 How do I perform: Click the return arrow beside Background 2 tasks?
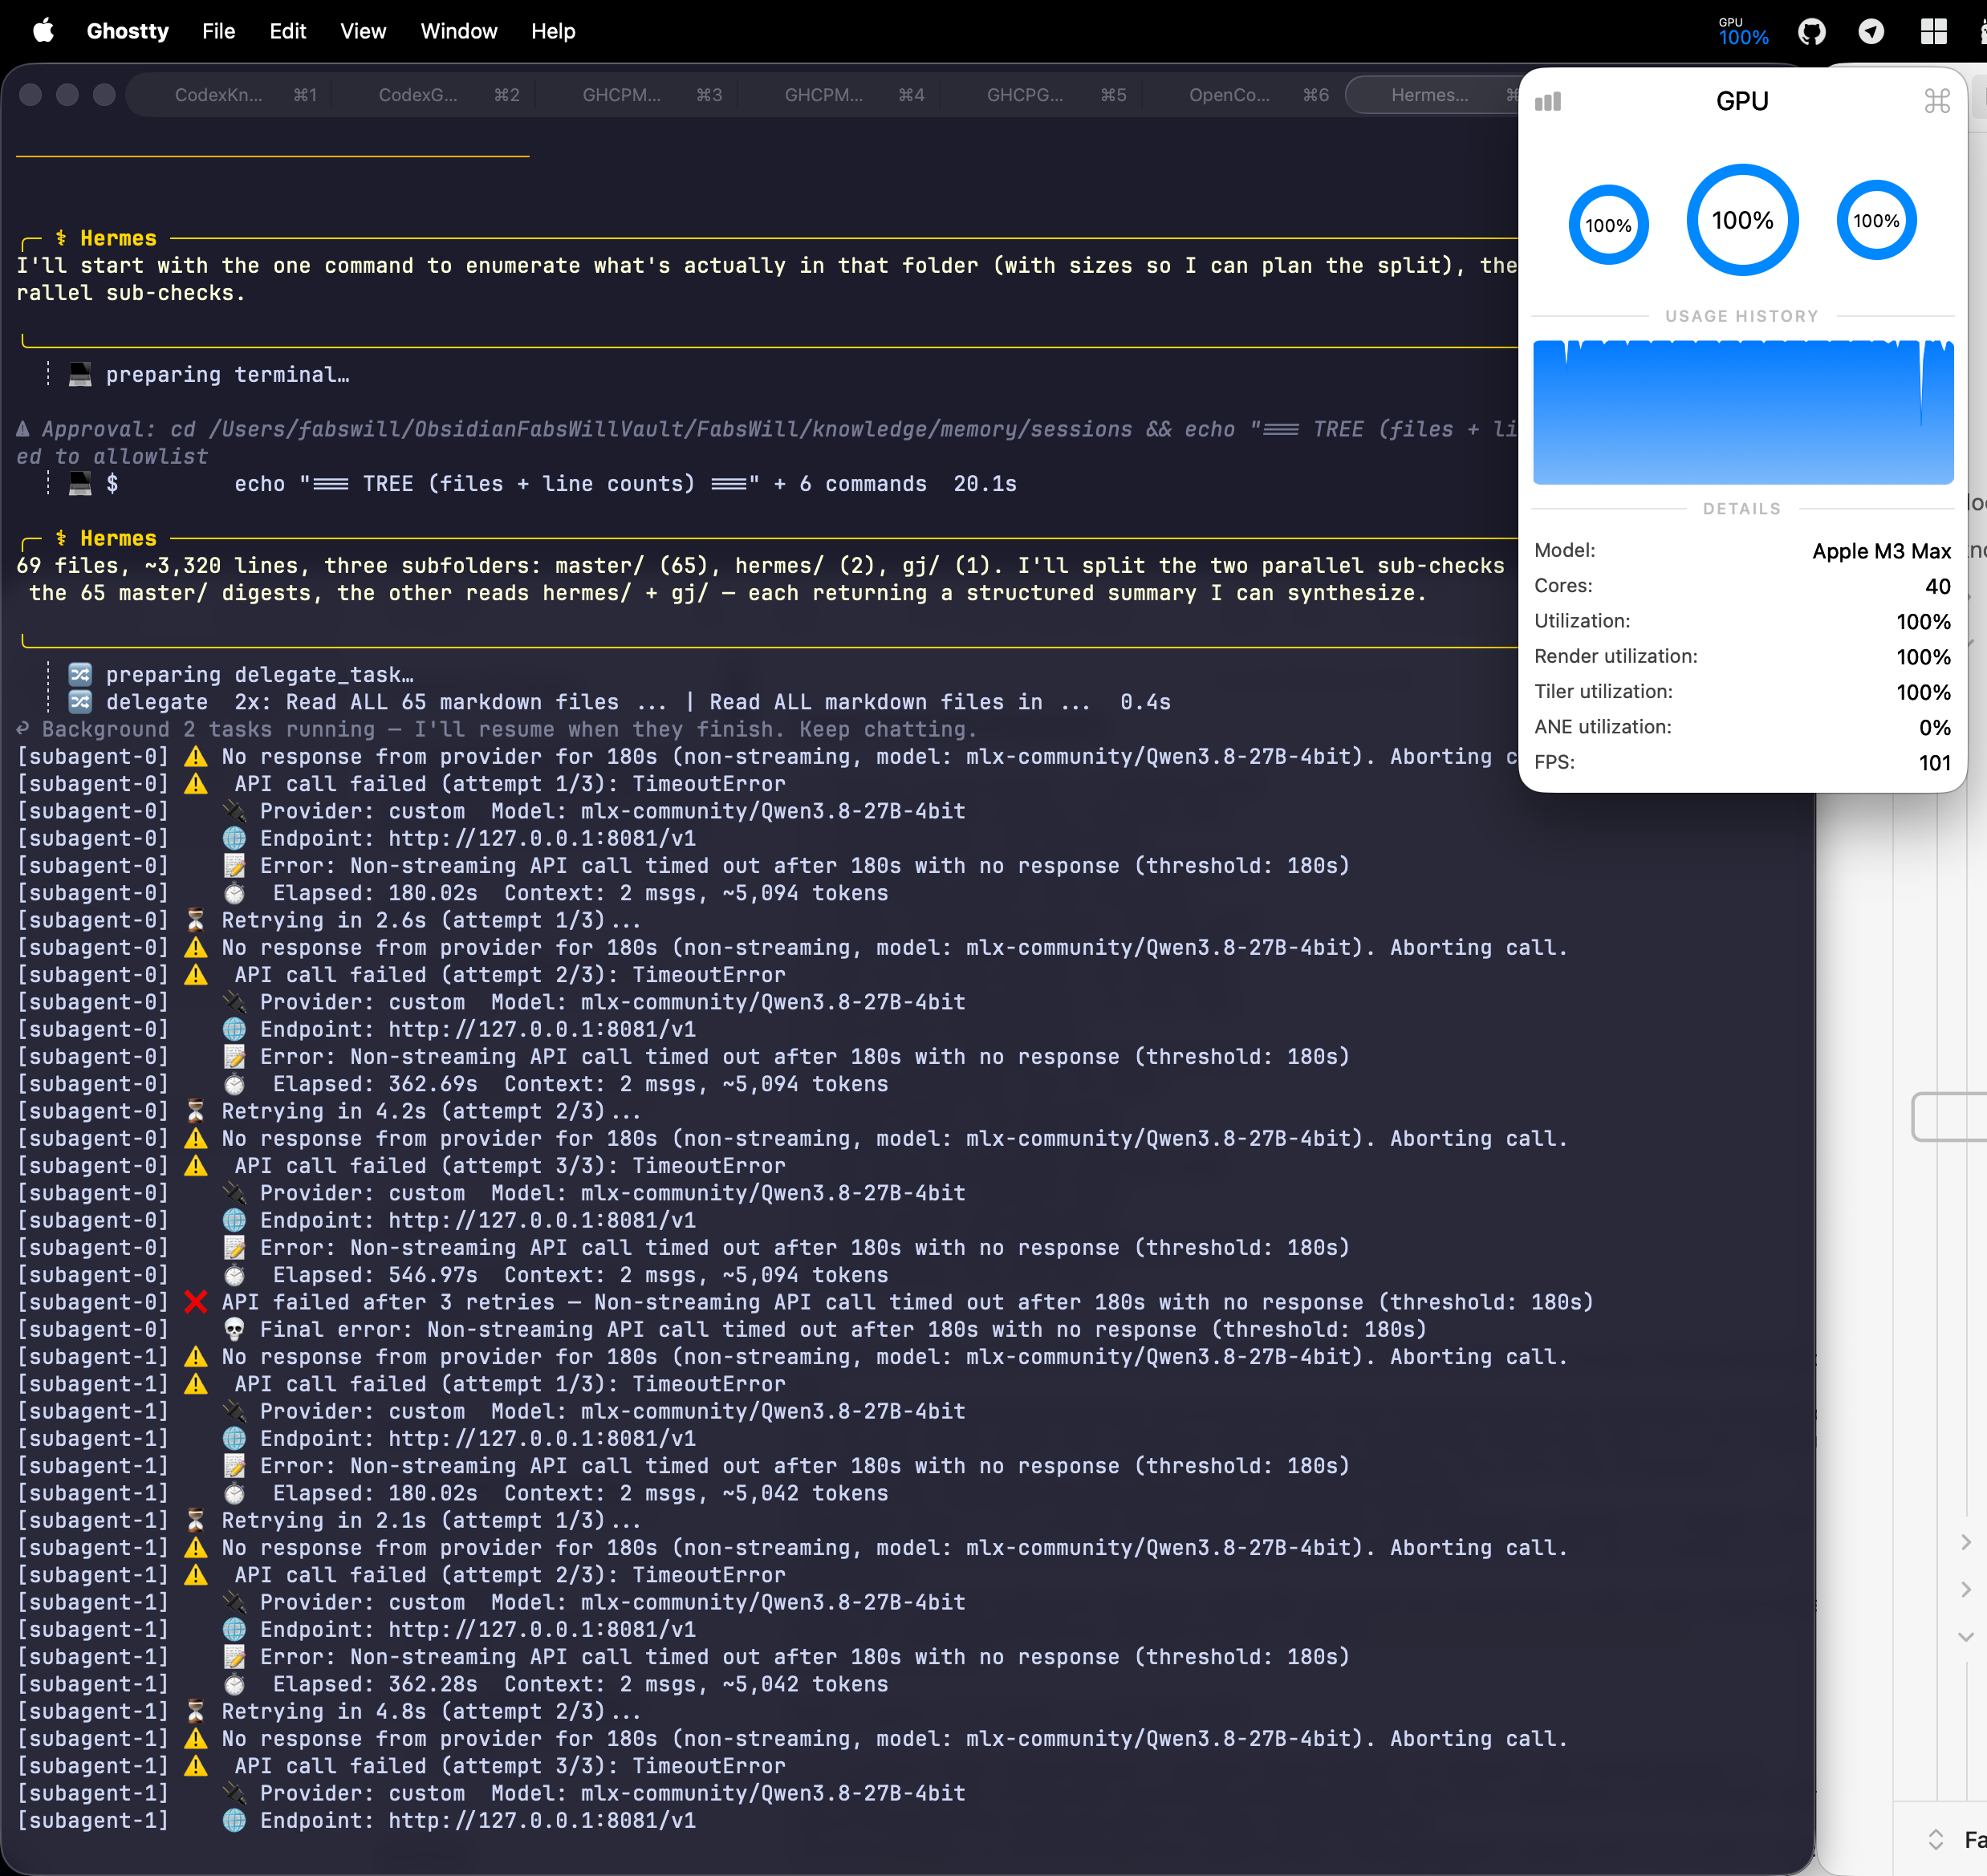[x=23, y=729]
